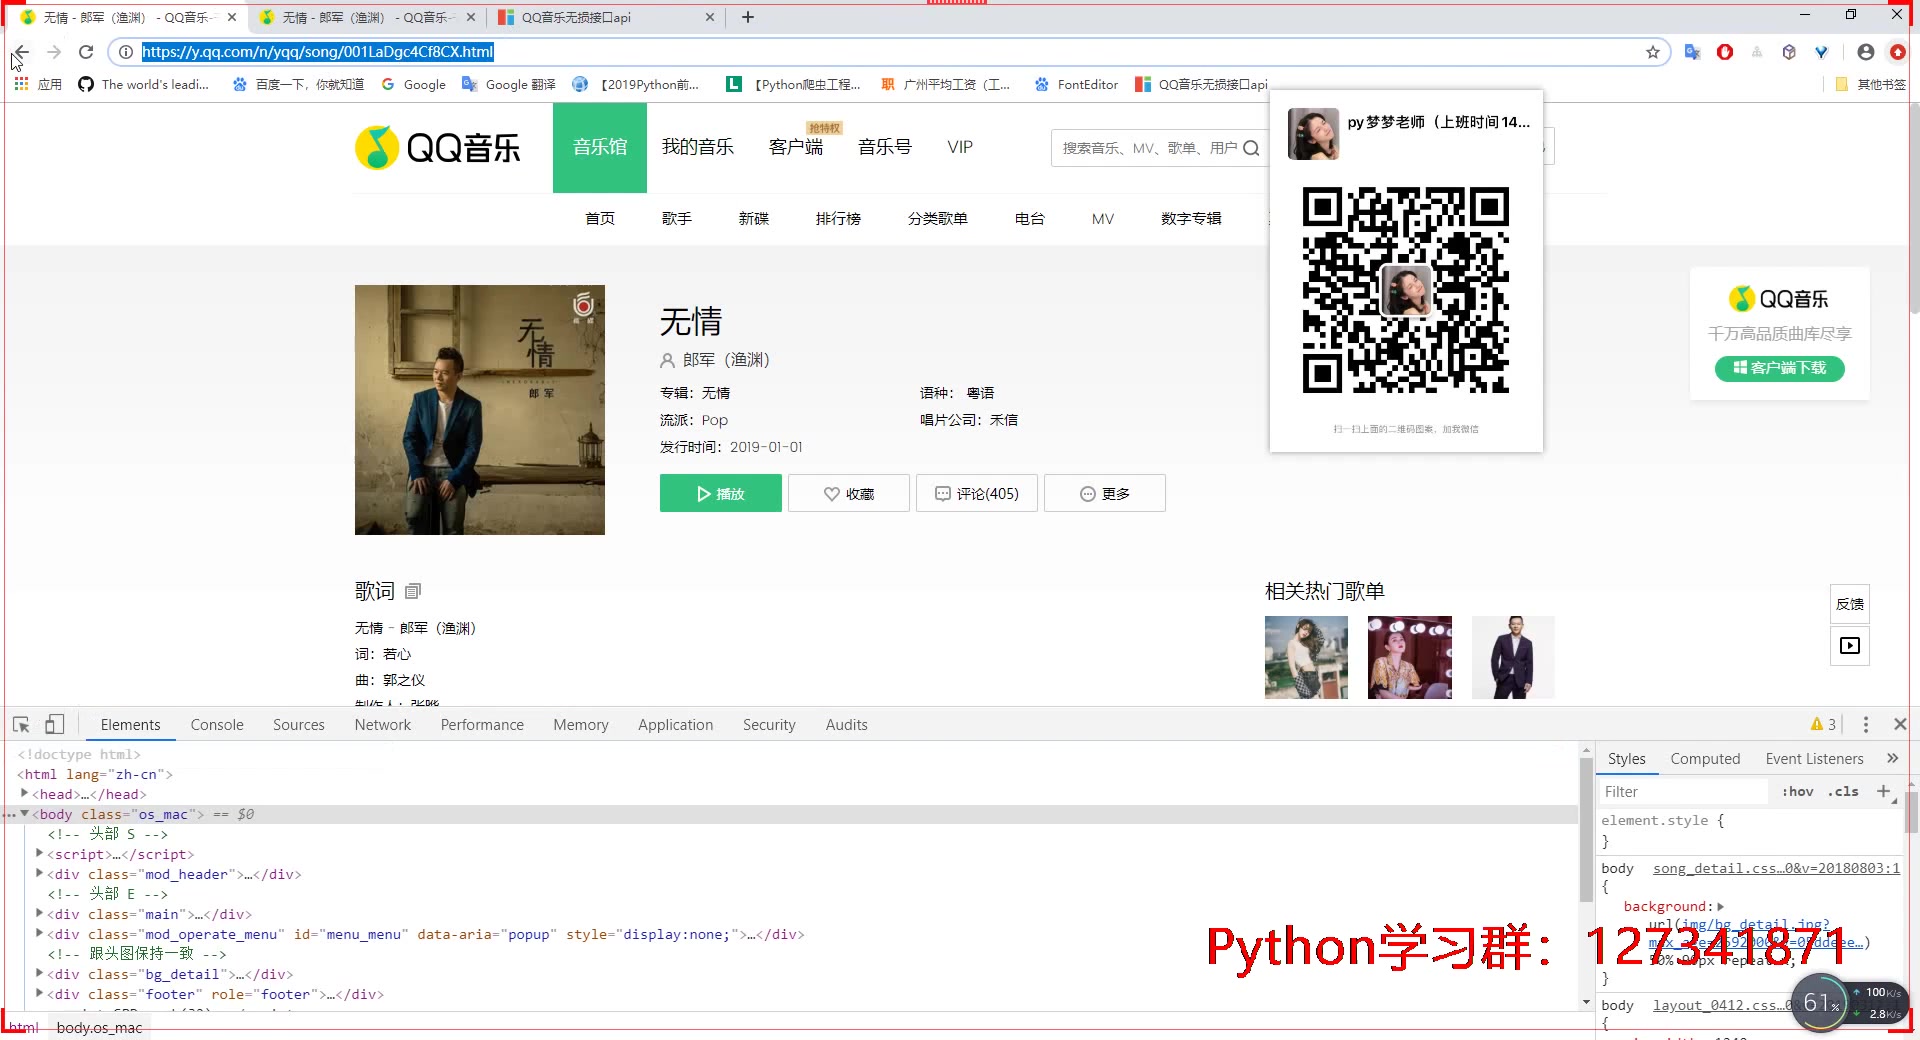Close the QQ音乐无损接口api tab
The image size is (1920, 1040).
710,17
